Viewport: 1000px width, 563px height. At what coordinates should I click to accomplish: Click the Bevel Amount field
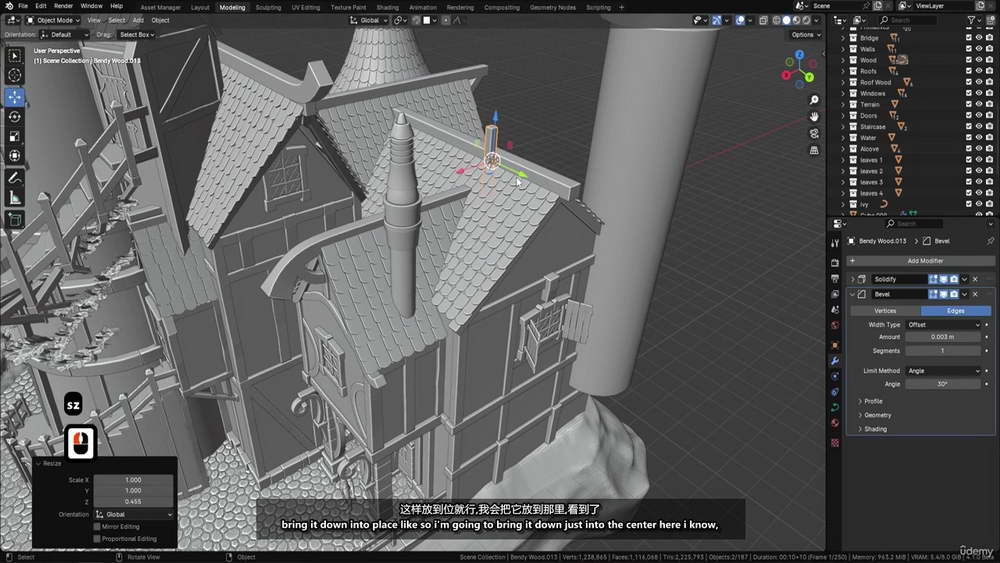tap(943, 337)
